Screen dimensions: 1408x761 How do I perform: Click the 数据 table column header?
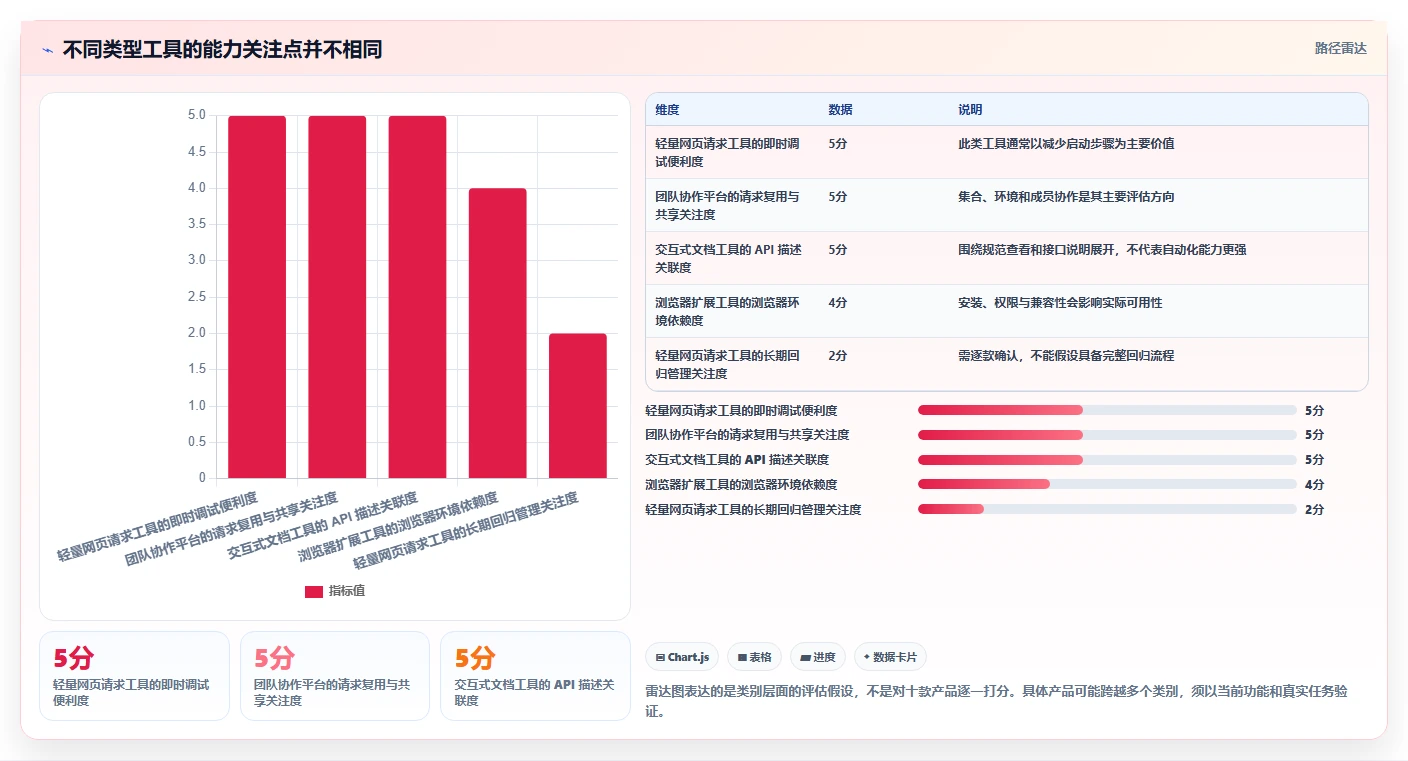[x=841, y=110]
